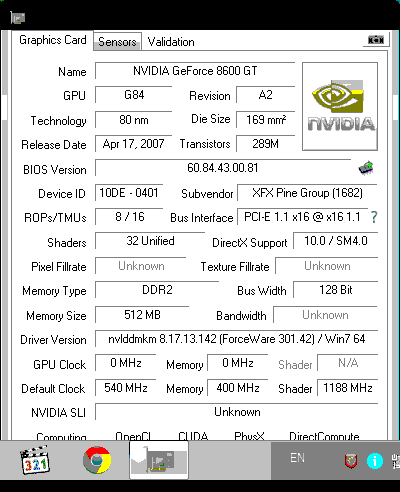Click the BIOS Version field 60.84.43.00.81
This screenshot has height=492, width=400.
click(x=223, y=168)
